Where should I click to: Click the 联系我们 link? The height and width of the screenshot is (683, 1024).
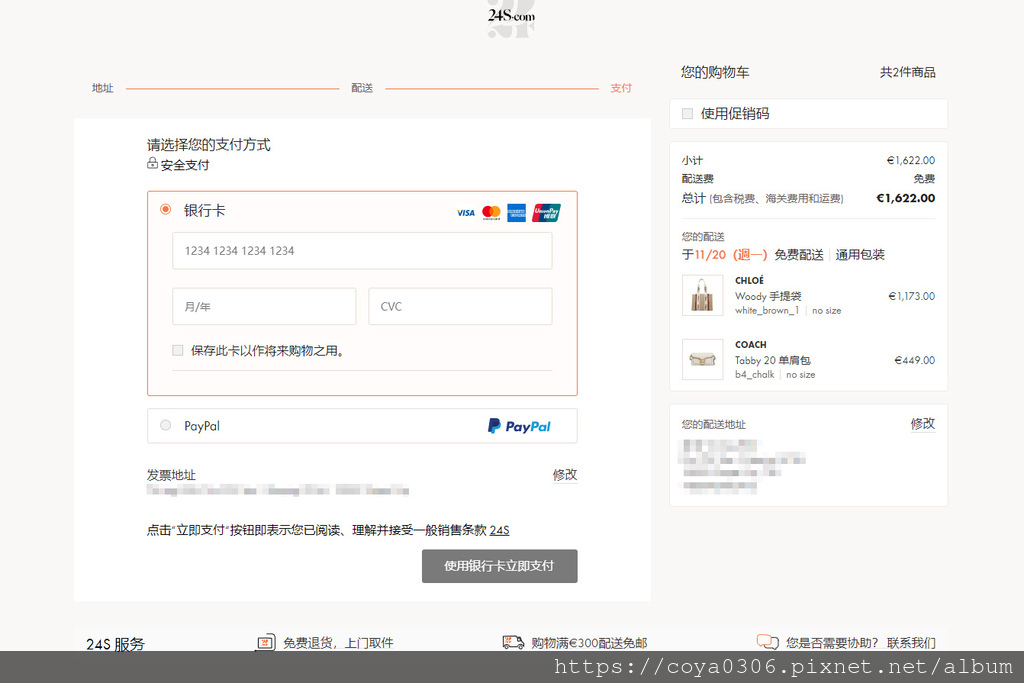[x=911, y=643]
